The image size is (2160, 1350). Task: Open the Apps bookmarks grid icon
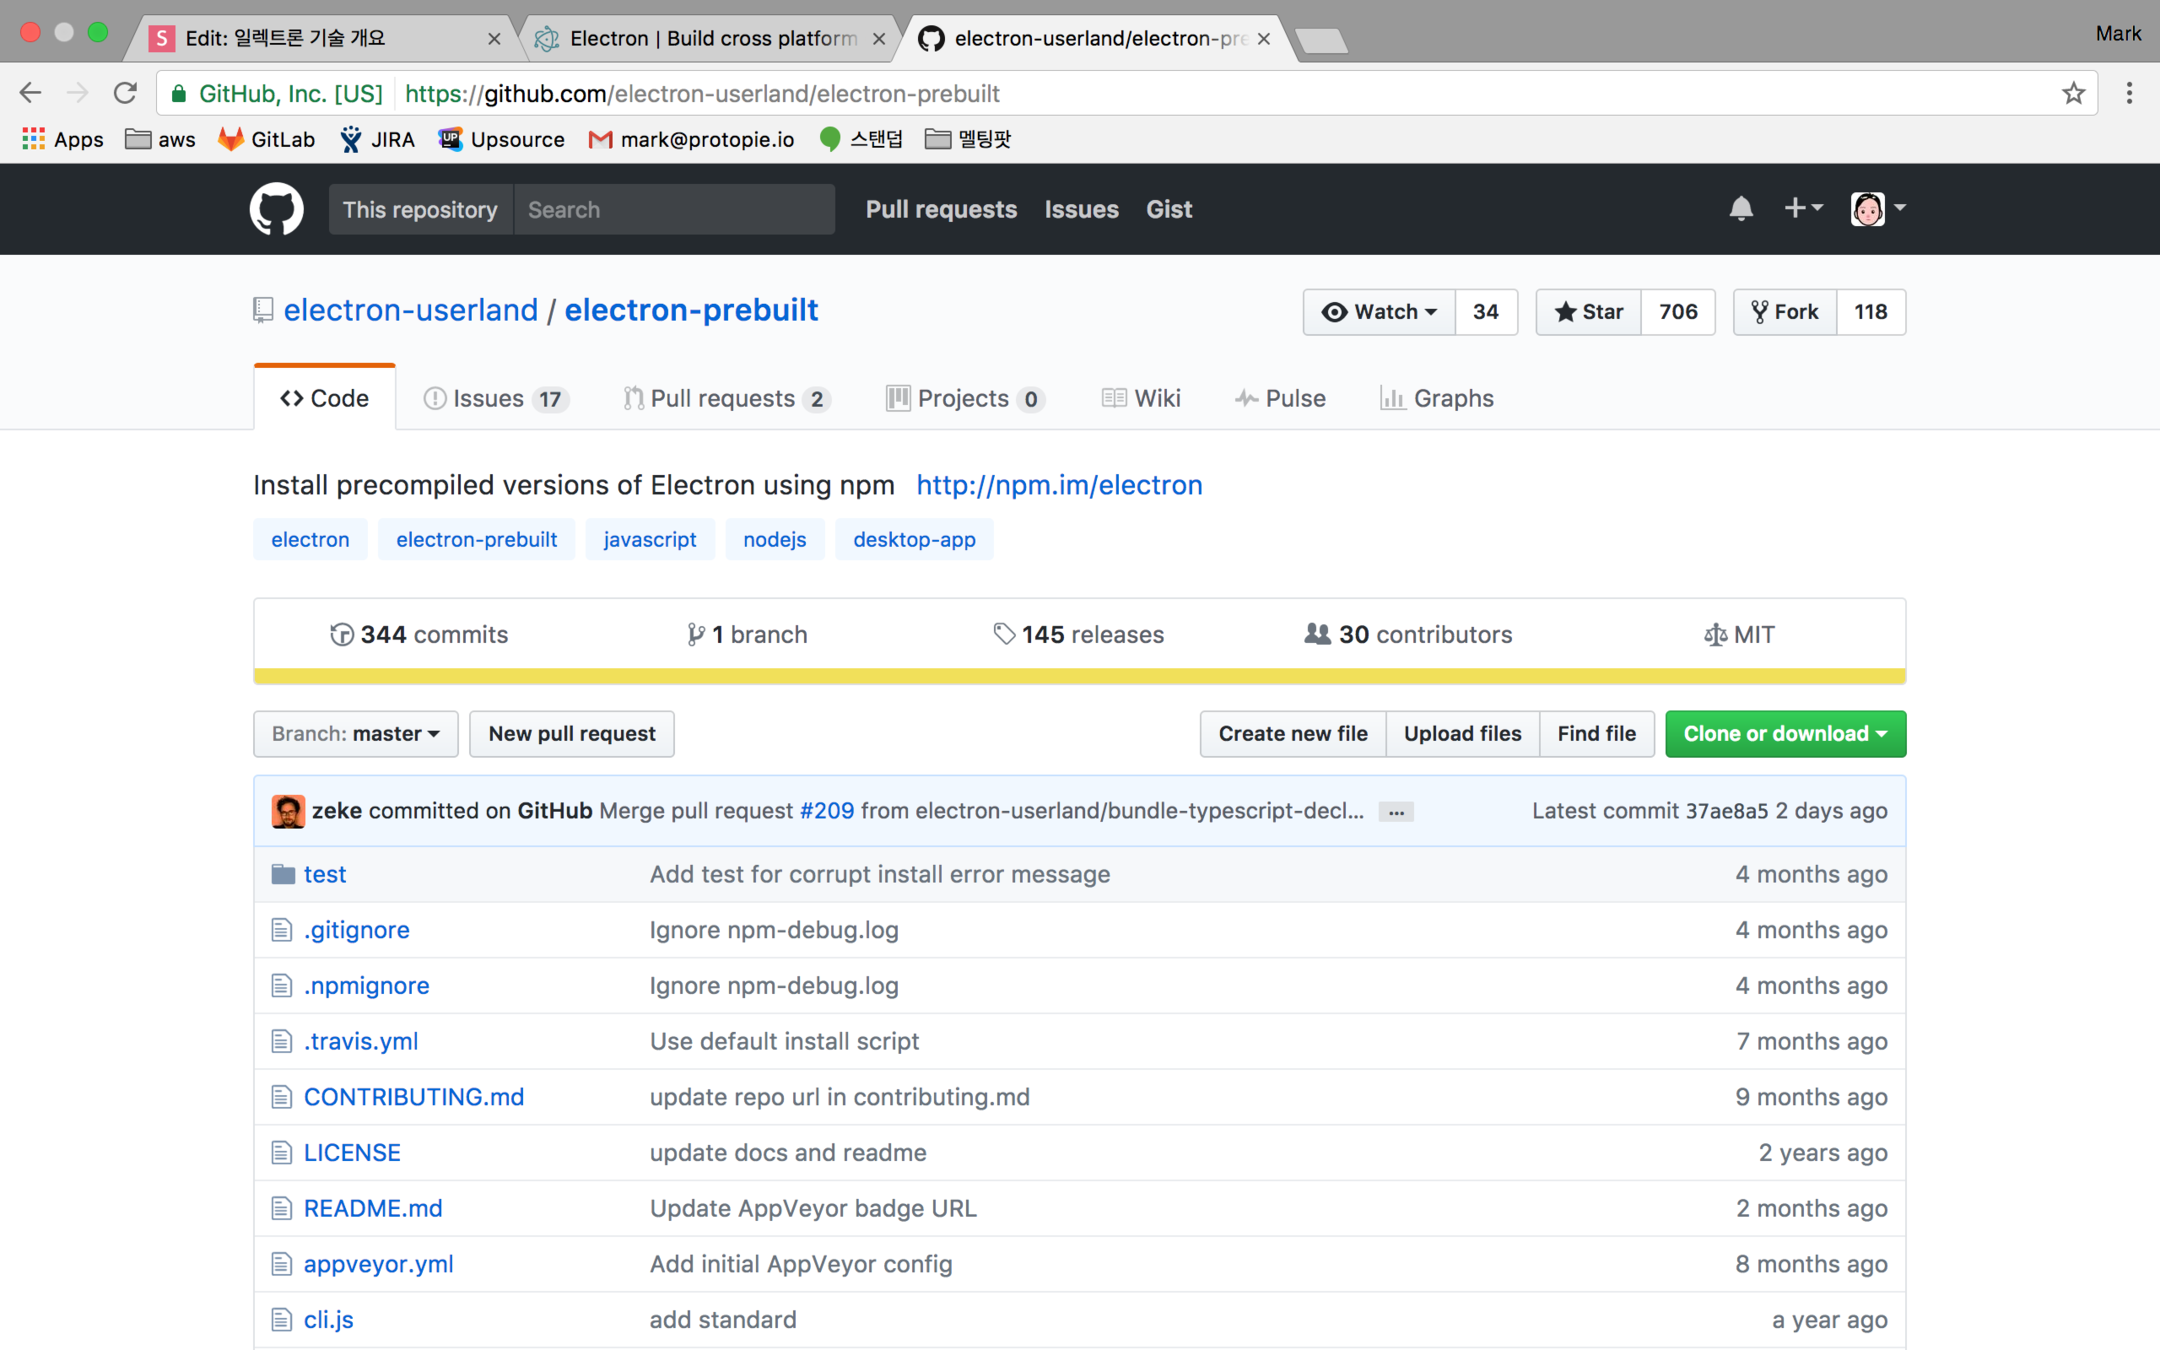33,139
